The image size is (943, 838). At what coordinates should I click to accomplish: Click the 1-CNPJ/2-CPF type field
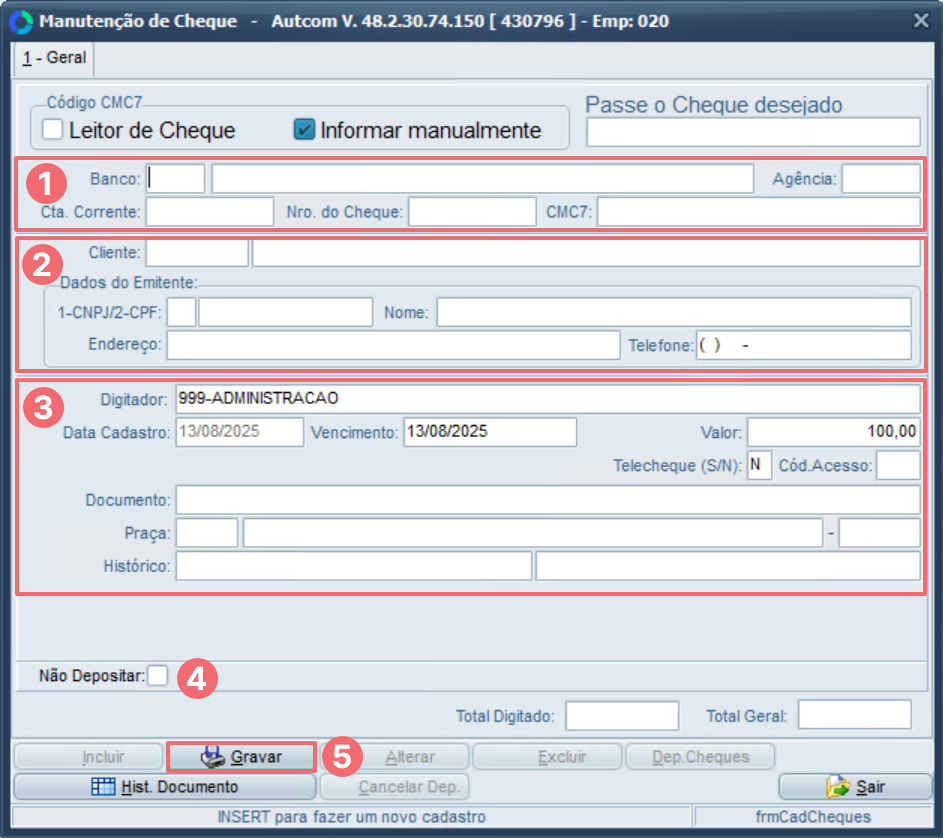[182, 312]
